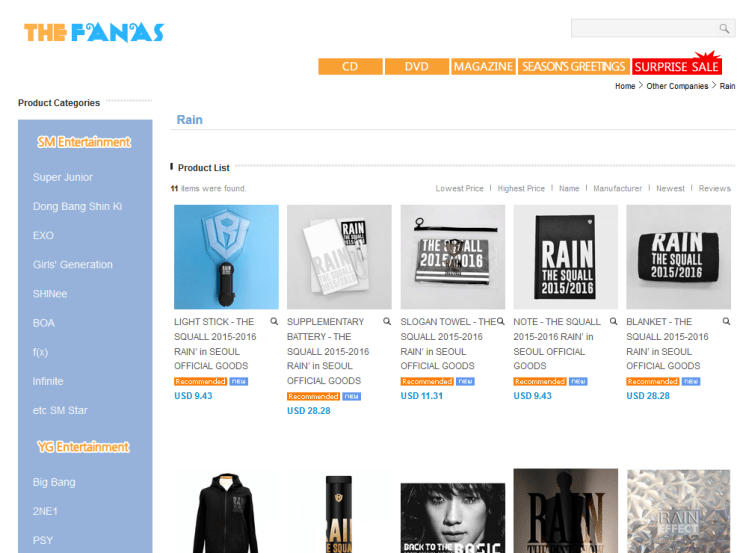Open the Surprise Sale page
The height and width of the screenshot is (553, 740).
coord(677,67)
